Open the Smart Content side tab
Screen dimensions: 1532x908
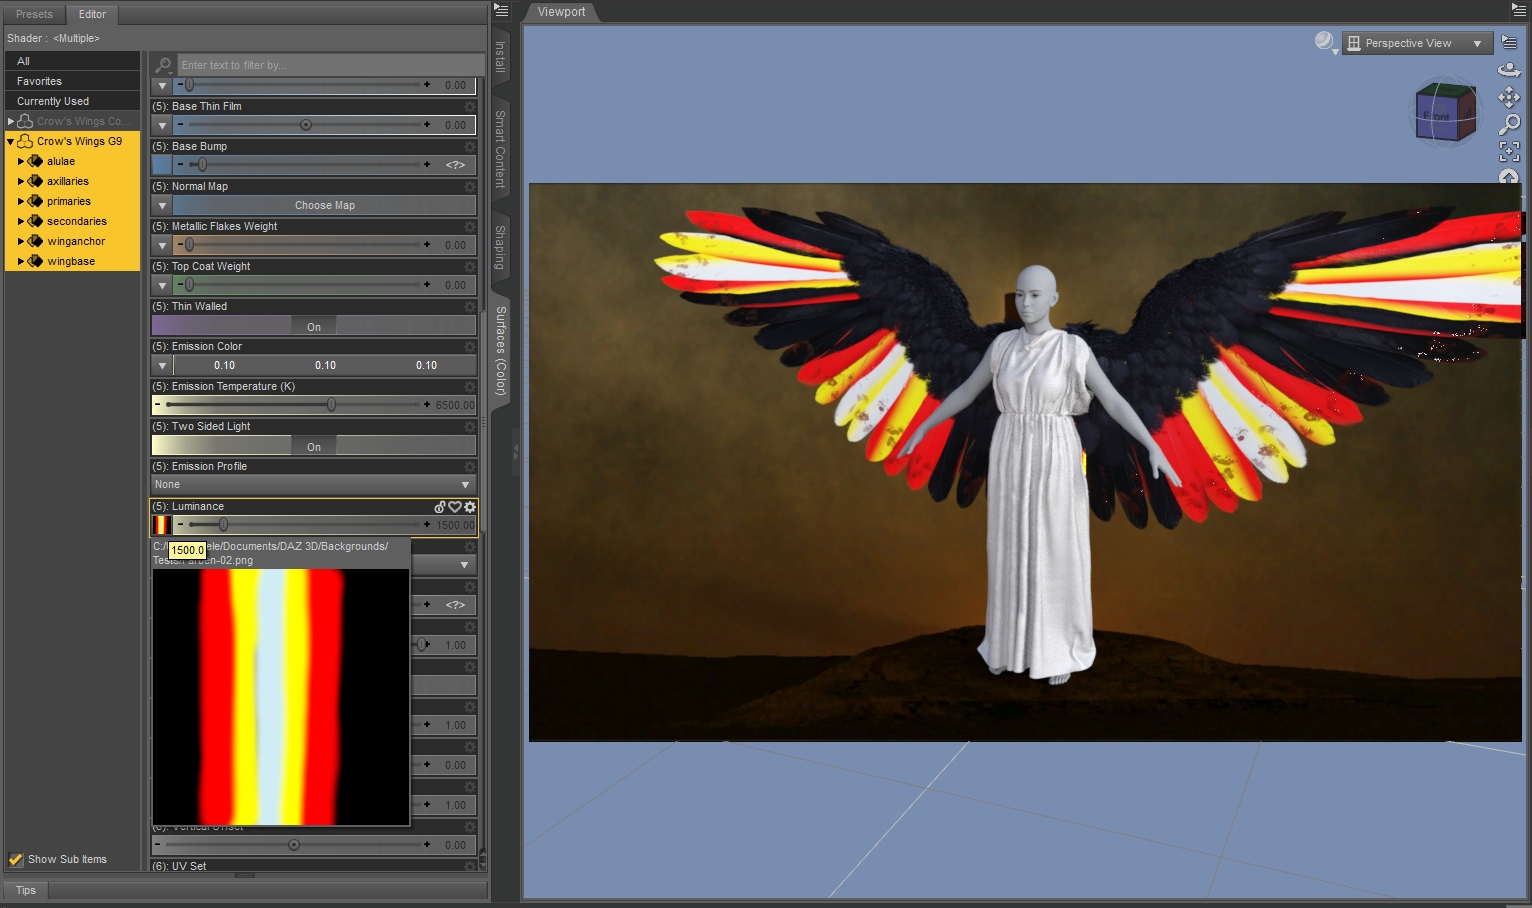[x=500, y=150]
